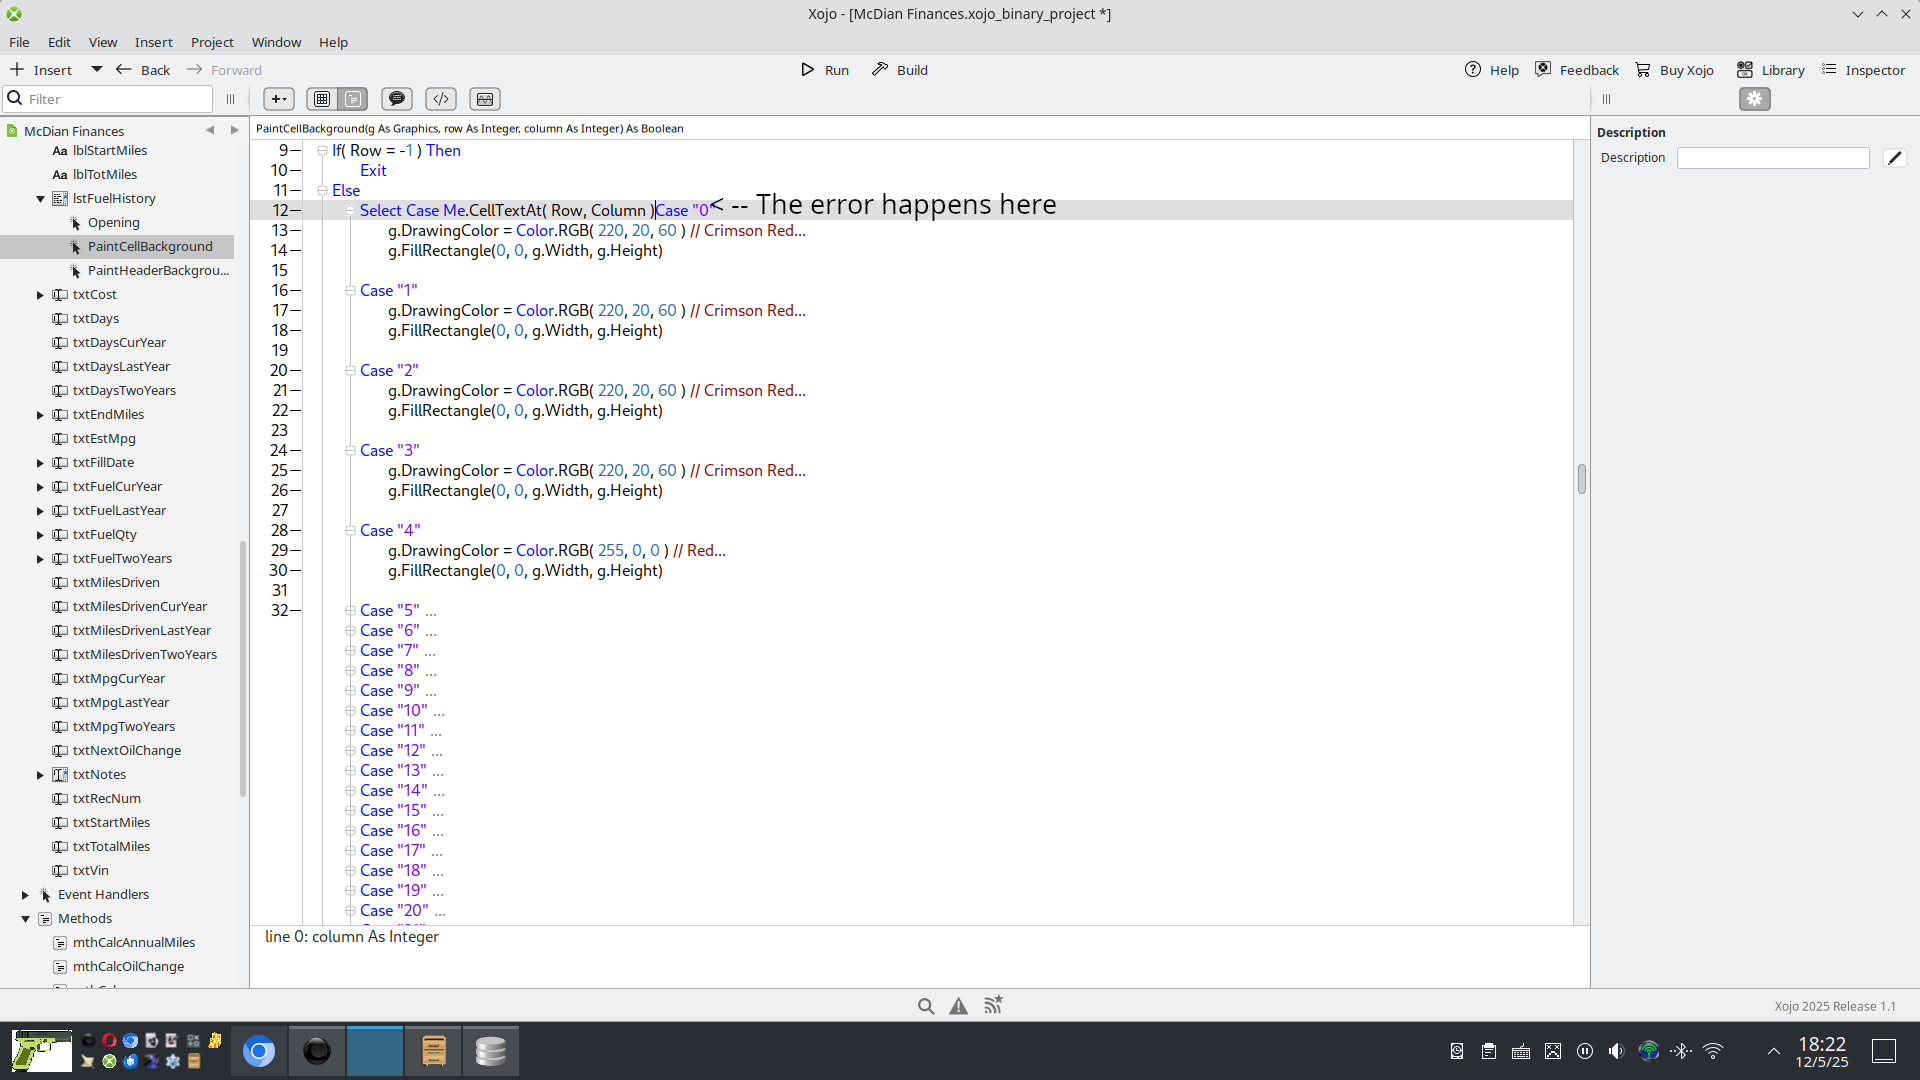
Task: Click the Feedback toolbar button
Action: point(1577,70)
